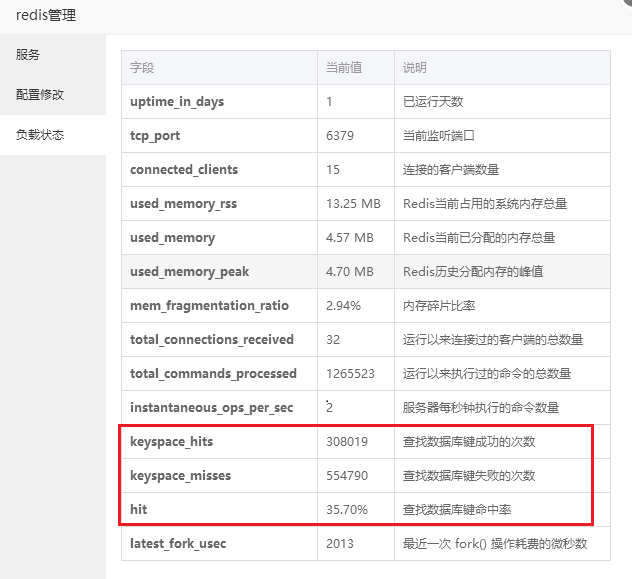Switch to the 配置修改 tab
This screenshot has height=579, width=632.
pyautogui.click(x=53, y=95)
